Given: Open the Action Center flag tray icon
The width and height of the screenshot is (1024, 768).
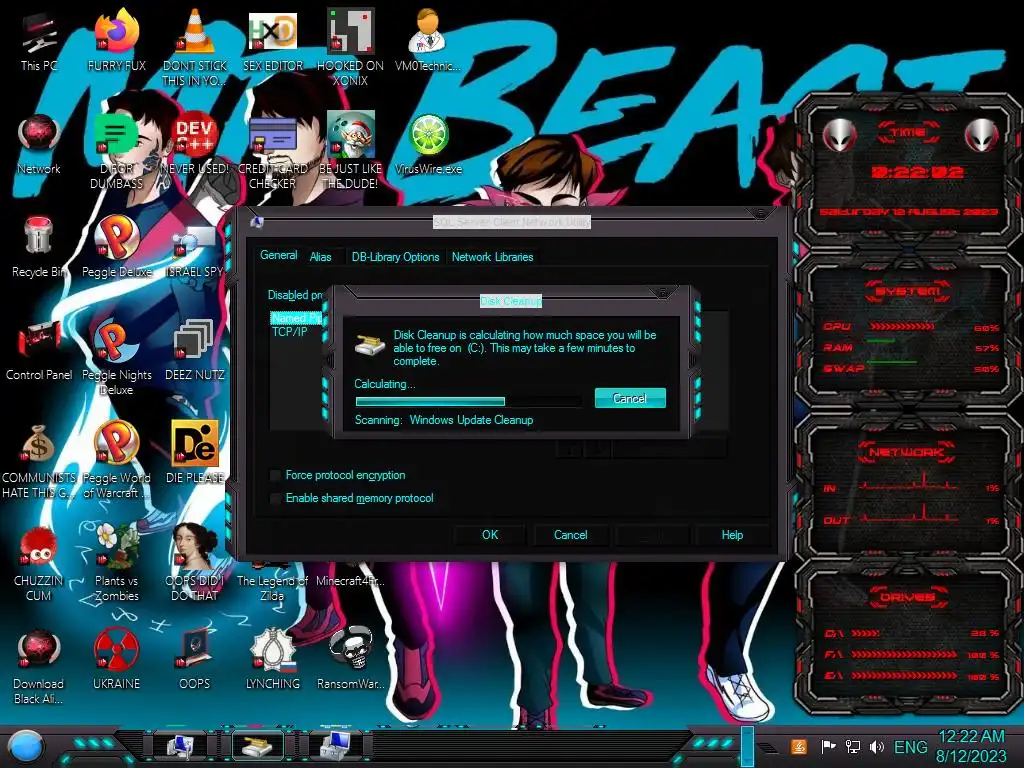Looking at the screenshot, I should click(x=828, y=746).
